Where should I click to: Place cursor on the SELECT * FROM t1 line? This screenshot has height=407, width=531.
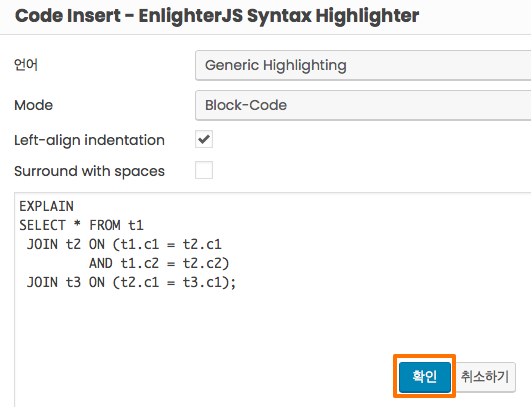(81, 225)
